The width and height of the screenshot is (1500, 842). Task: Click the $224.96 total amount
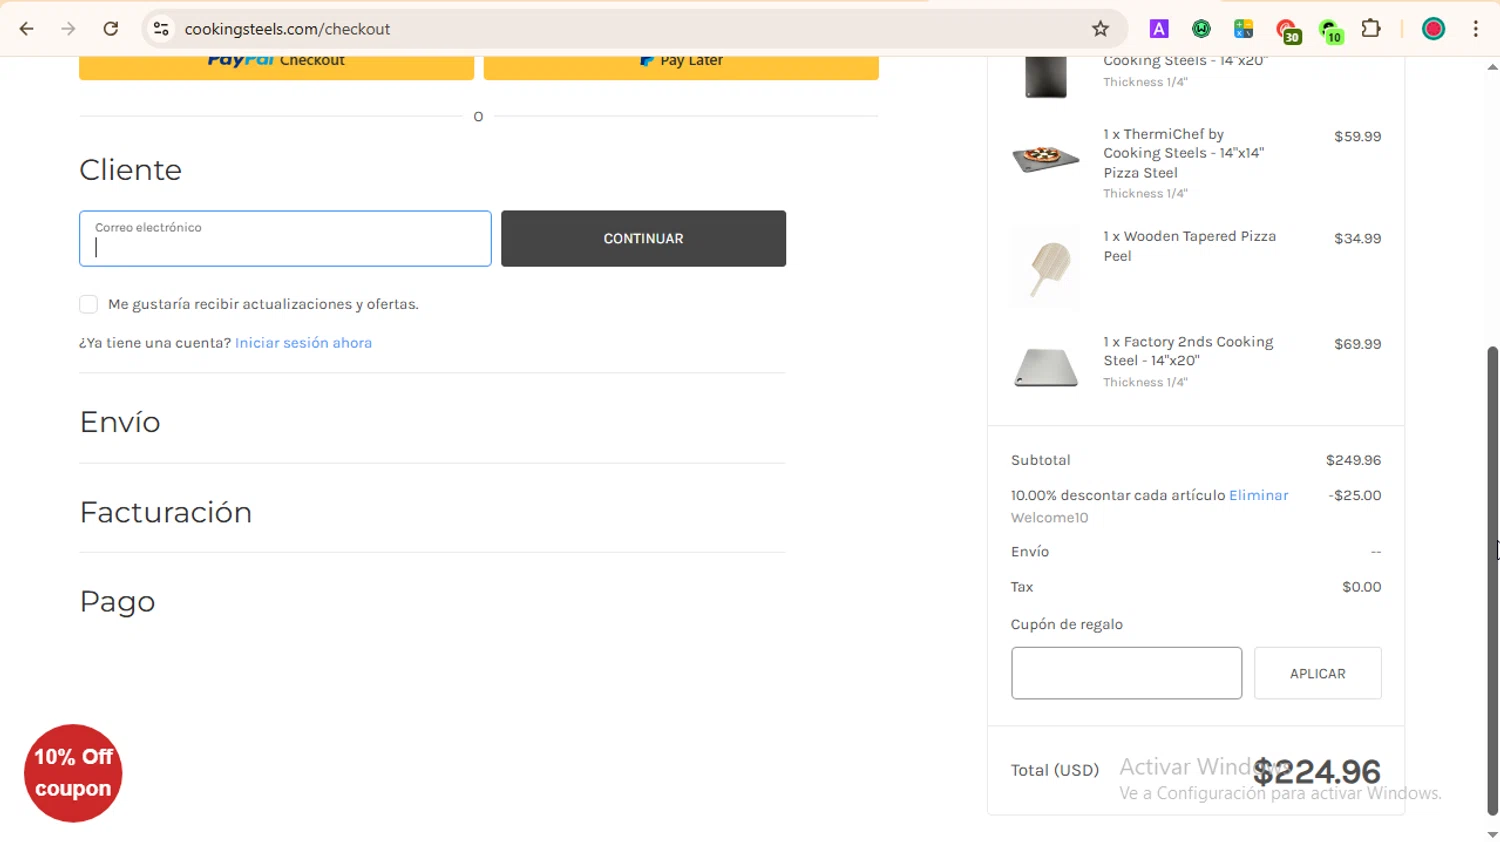coord(1316,771)
